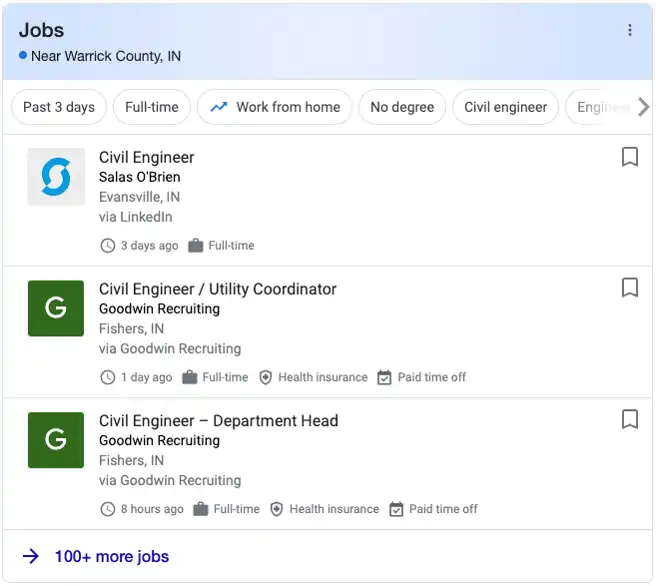
Task: Open the Civil Engineer – Department Head listing title
Action: tap(218, 421)
